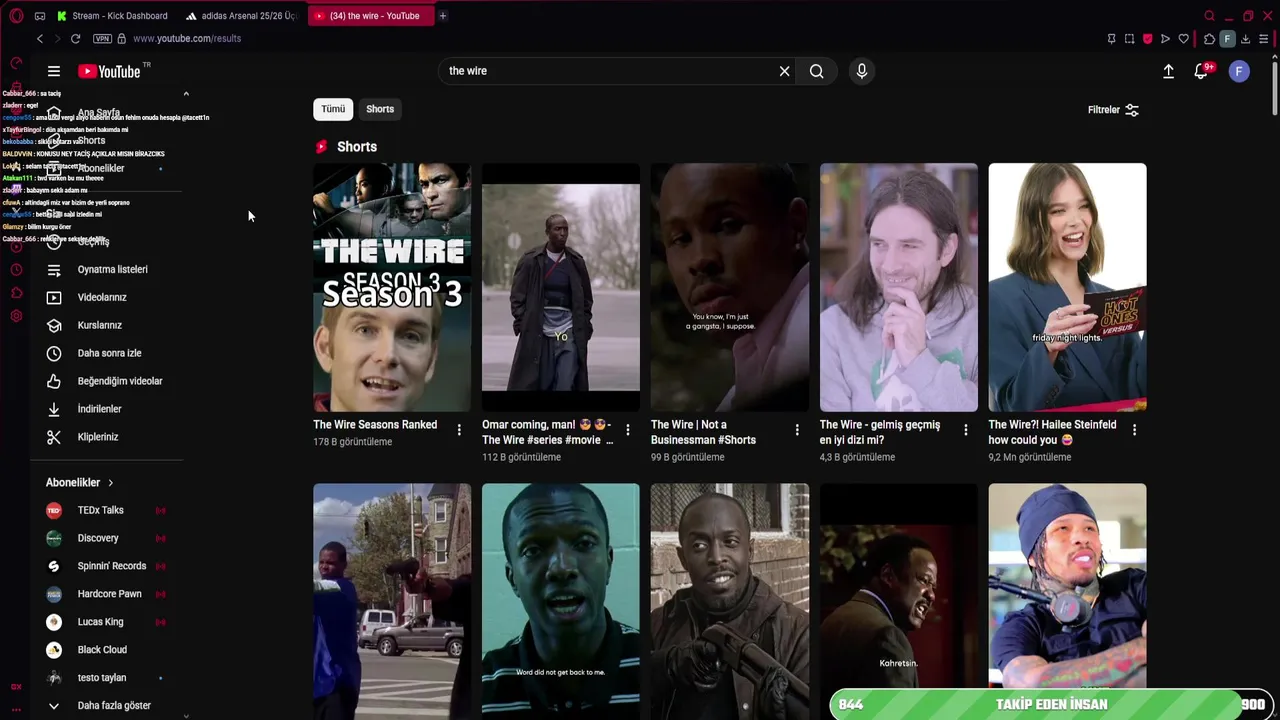Switch to the adidas Arsenal 25/26 tab

(x=241, y=15)
